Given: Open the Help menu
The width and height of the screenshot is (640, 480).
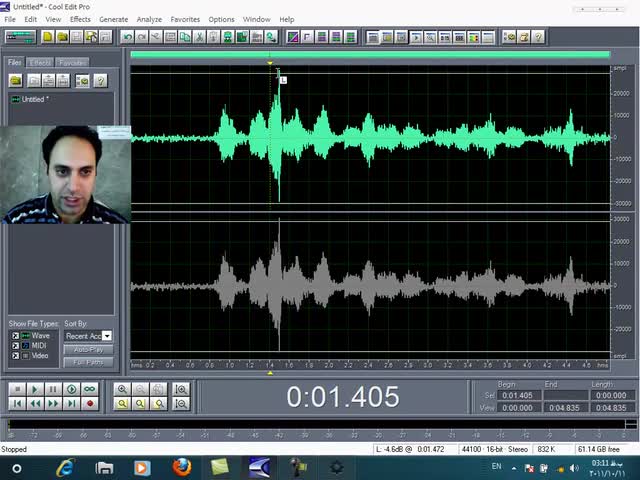Looking at the screenshot, I should coord(287,19).
